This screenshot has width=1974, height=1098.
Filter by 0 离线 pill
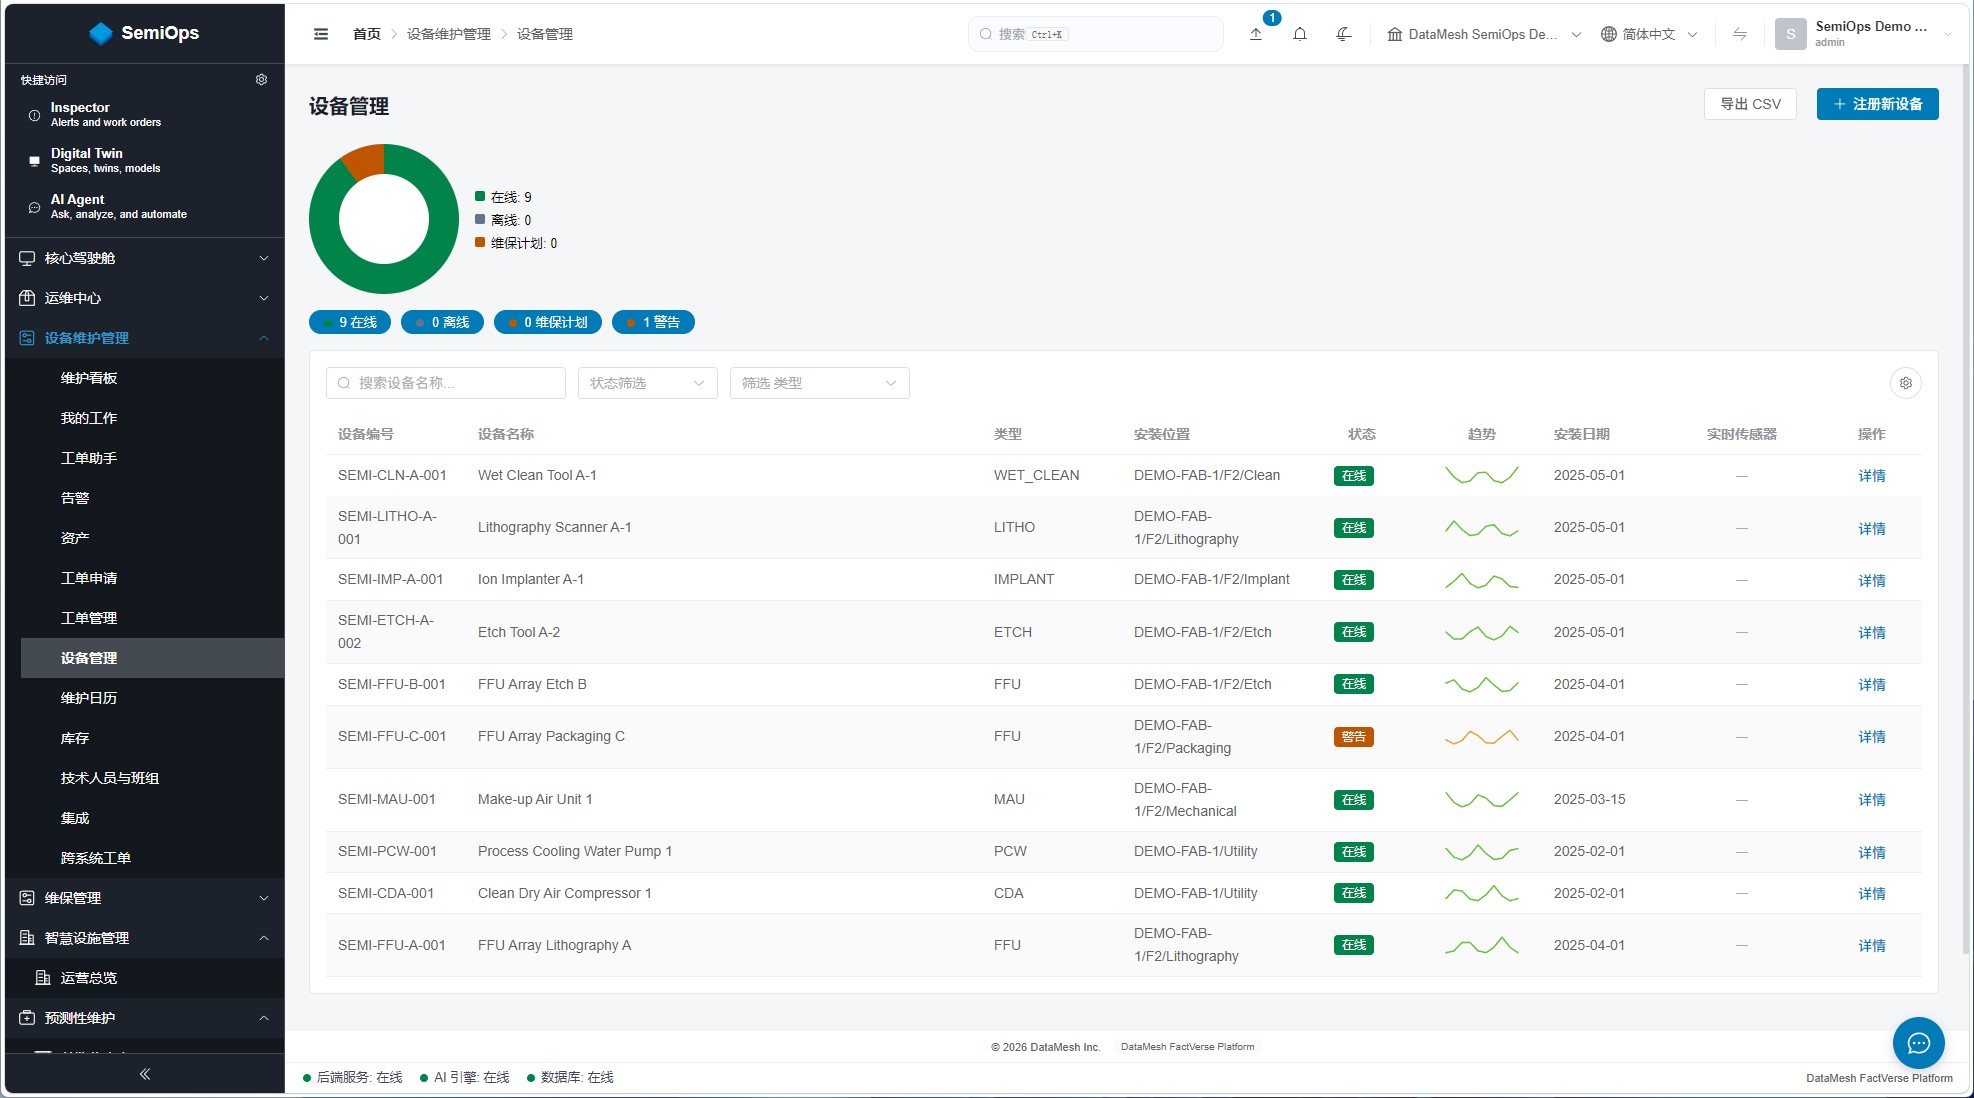[x=443, y=322]
